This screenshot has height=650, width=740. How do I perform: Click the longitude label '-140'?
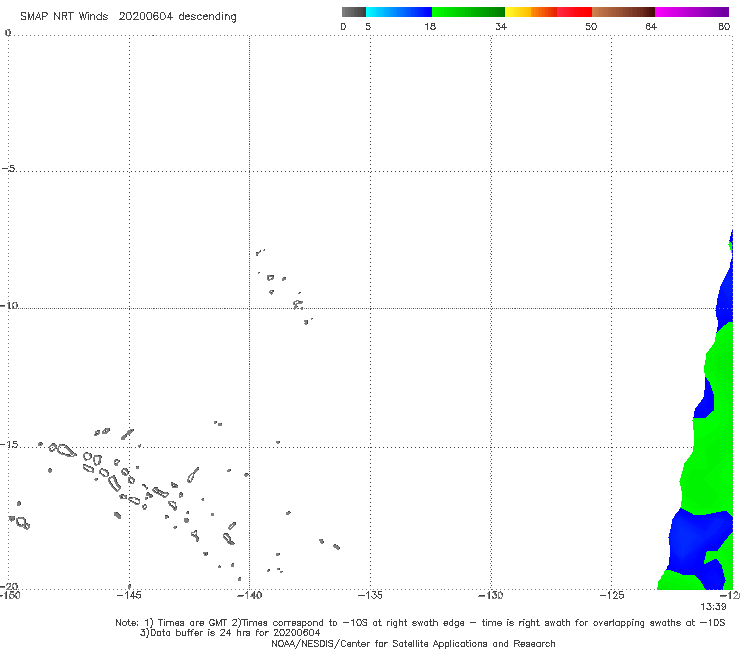(250, 595)
